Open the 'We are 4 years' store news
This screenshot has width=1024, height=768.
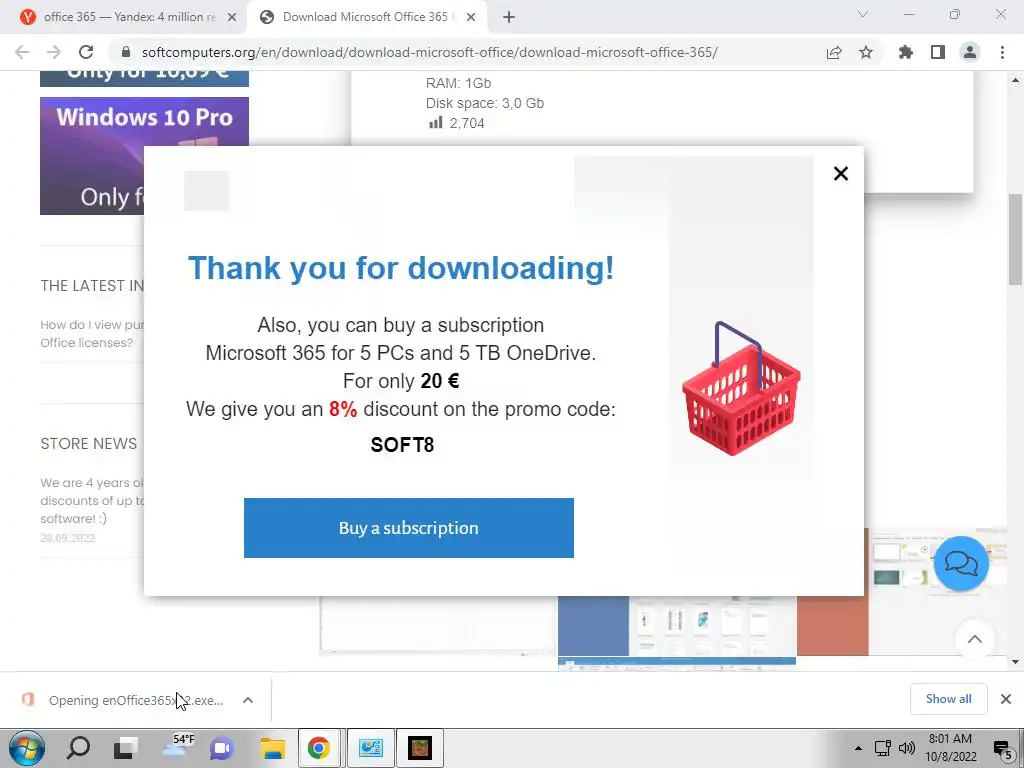pyautogui.click(x=92, y=500)
